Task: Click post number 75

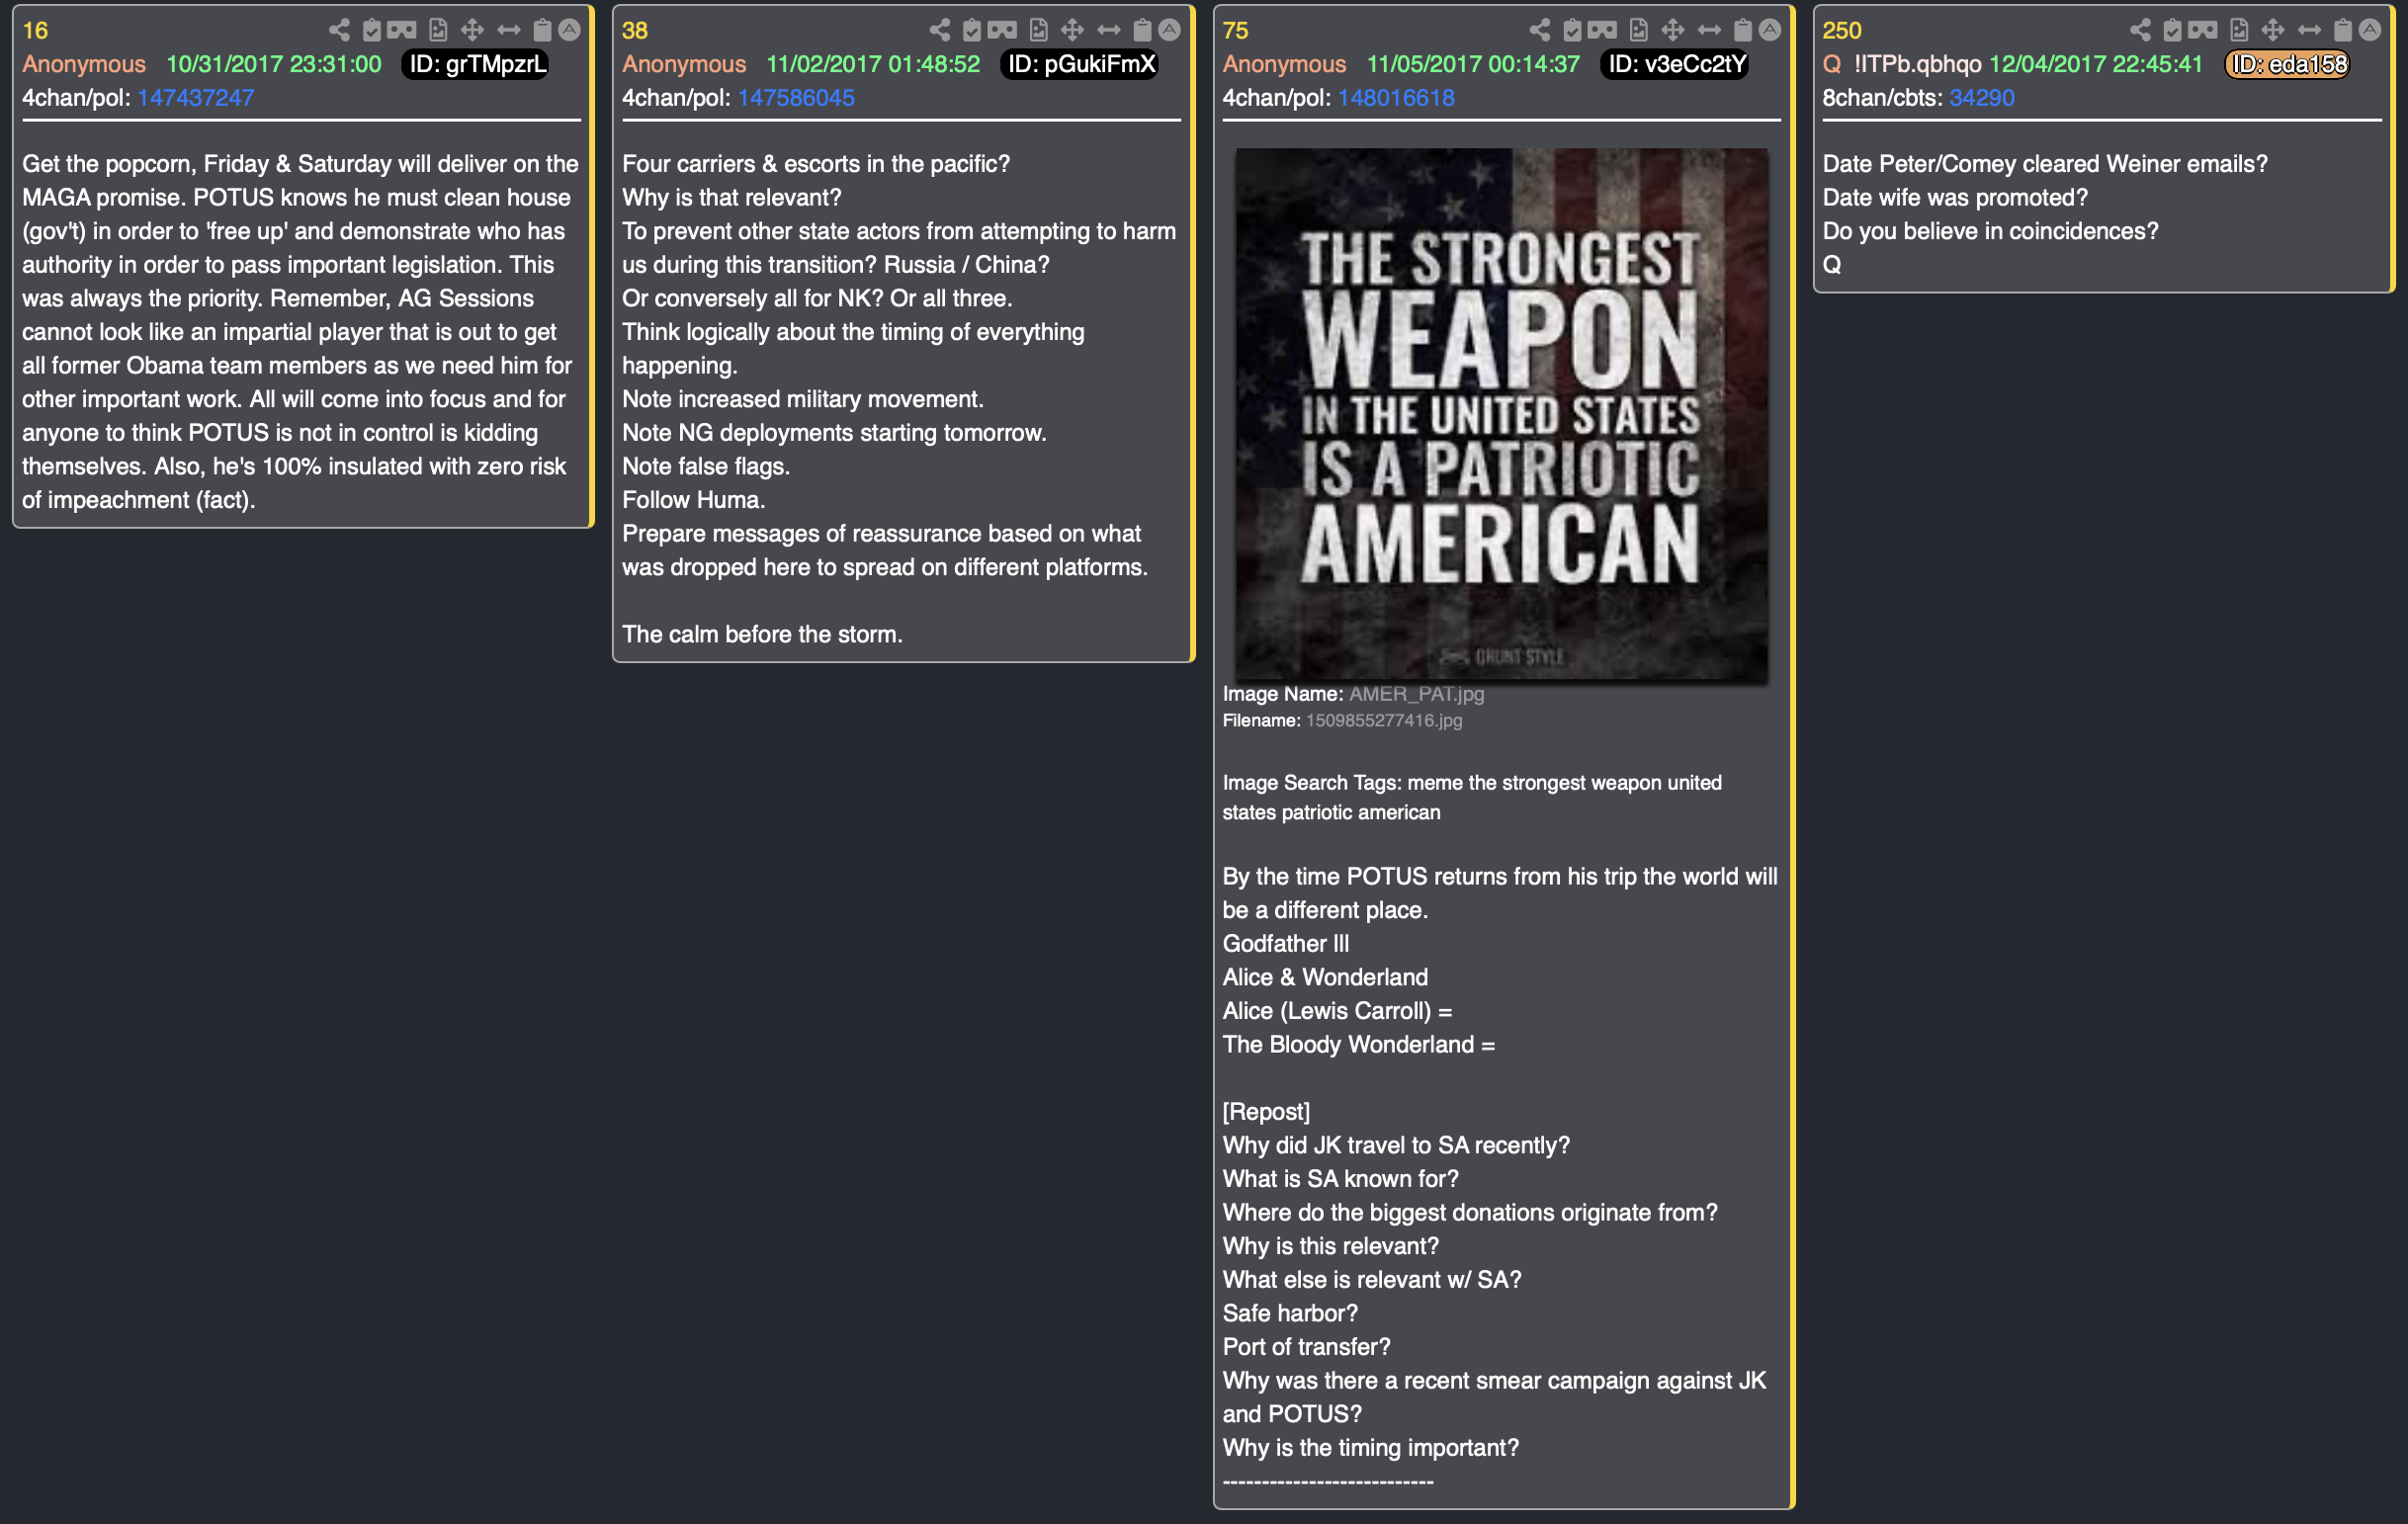Action: [1236, 30]
